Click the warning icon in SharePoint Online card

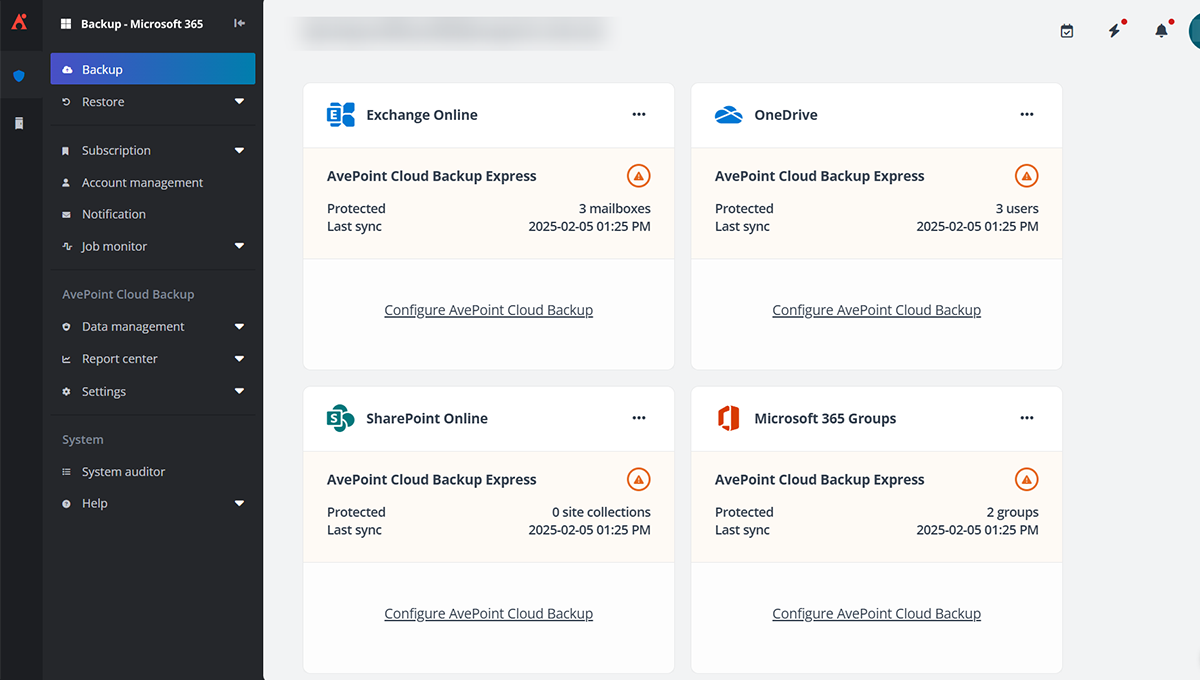point(639,480)
